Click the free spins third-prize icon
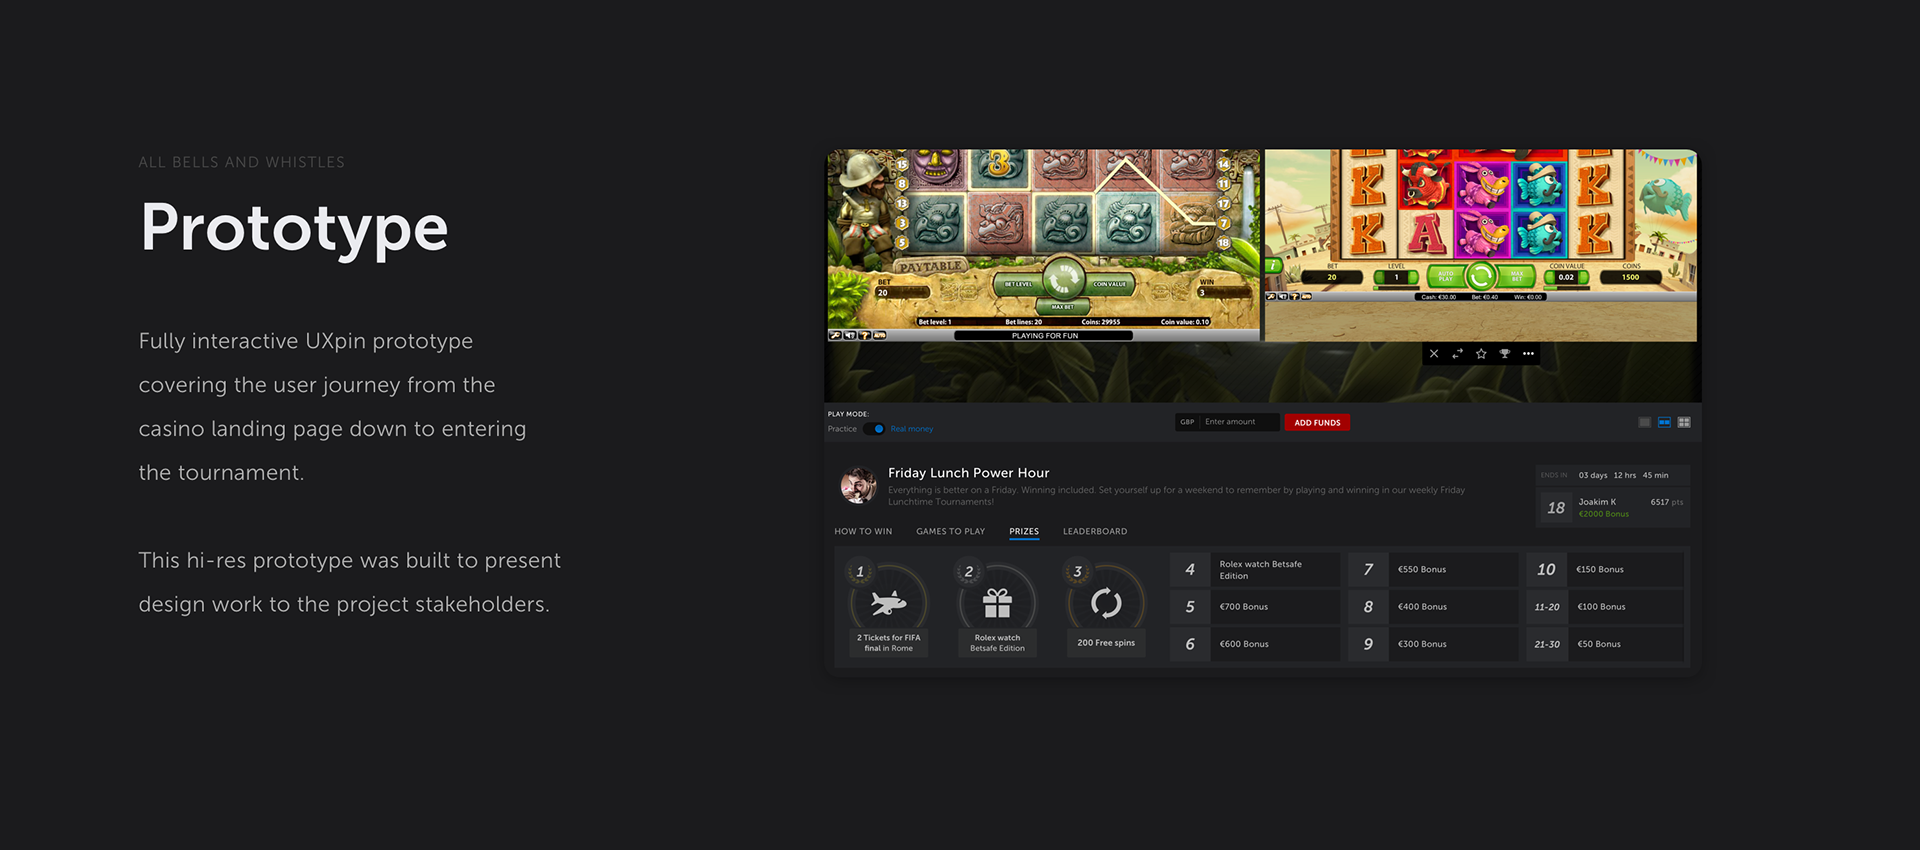 [x=1106, y=603]
